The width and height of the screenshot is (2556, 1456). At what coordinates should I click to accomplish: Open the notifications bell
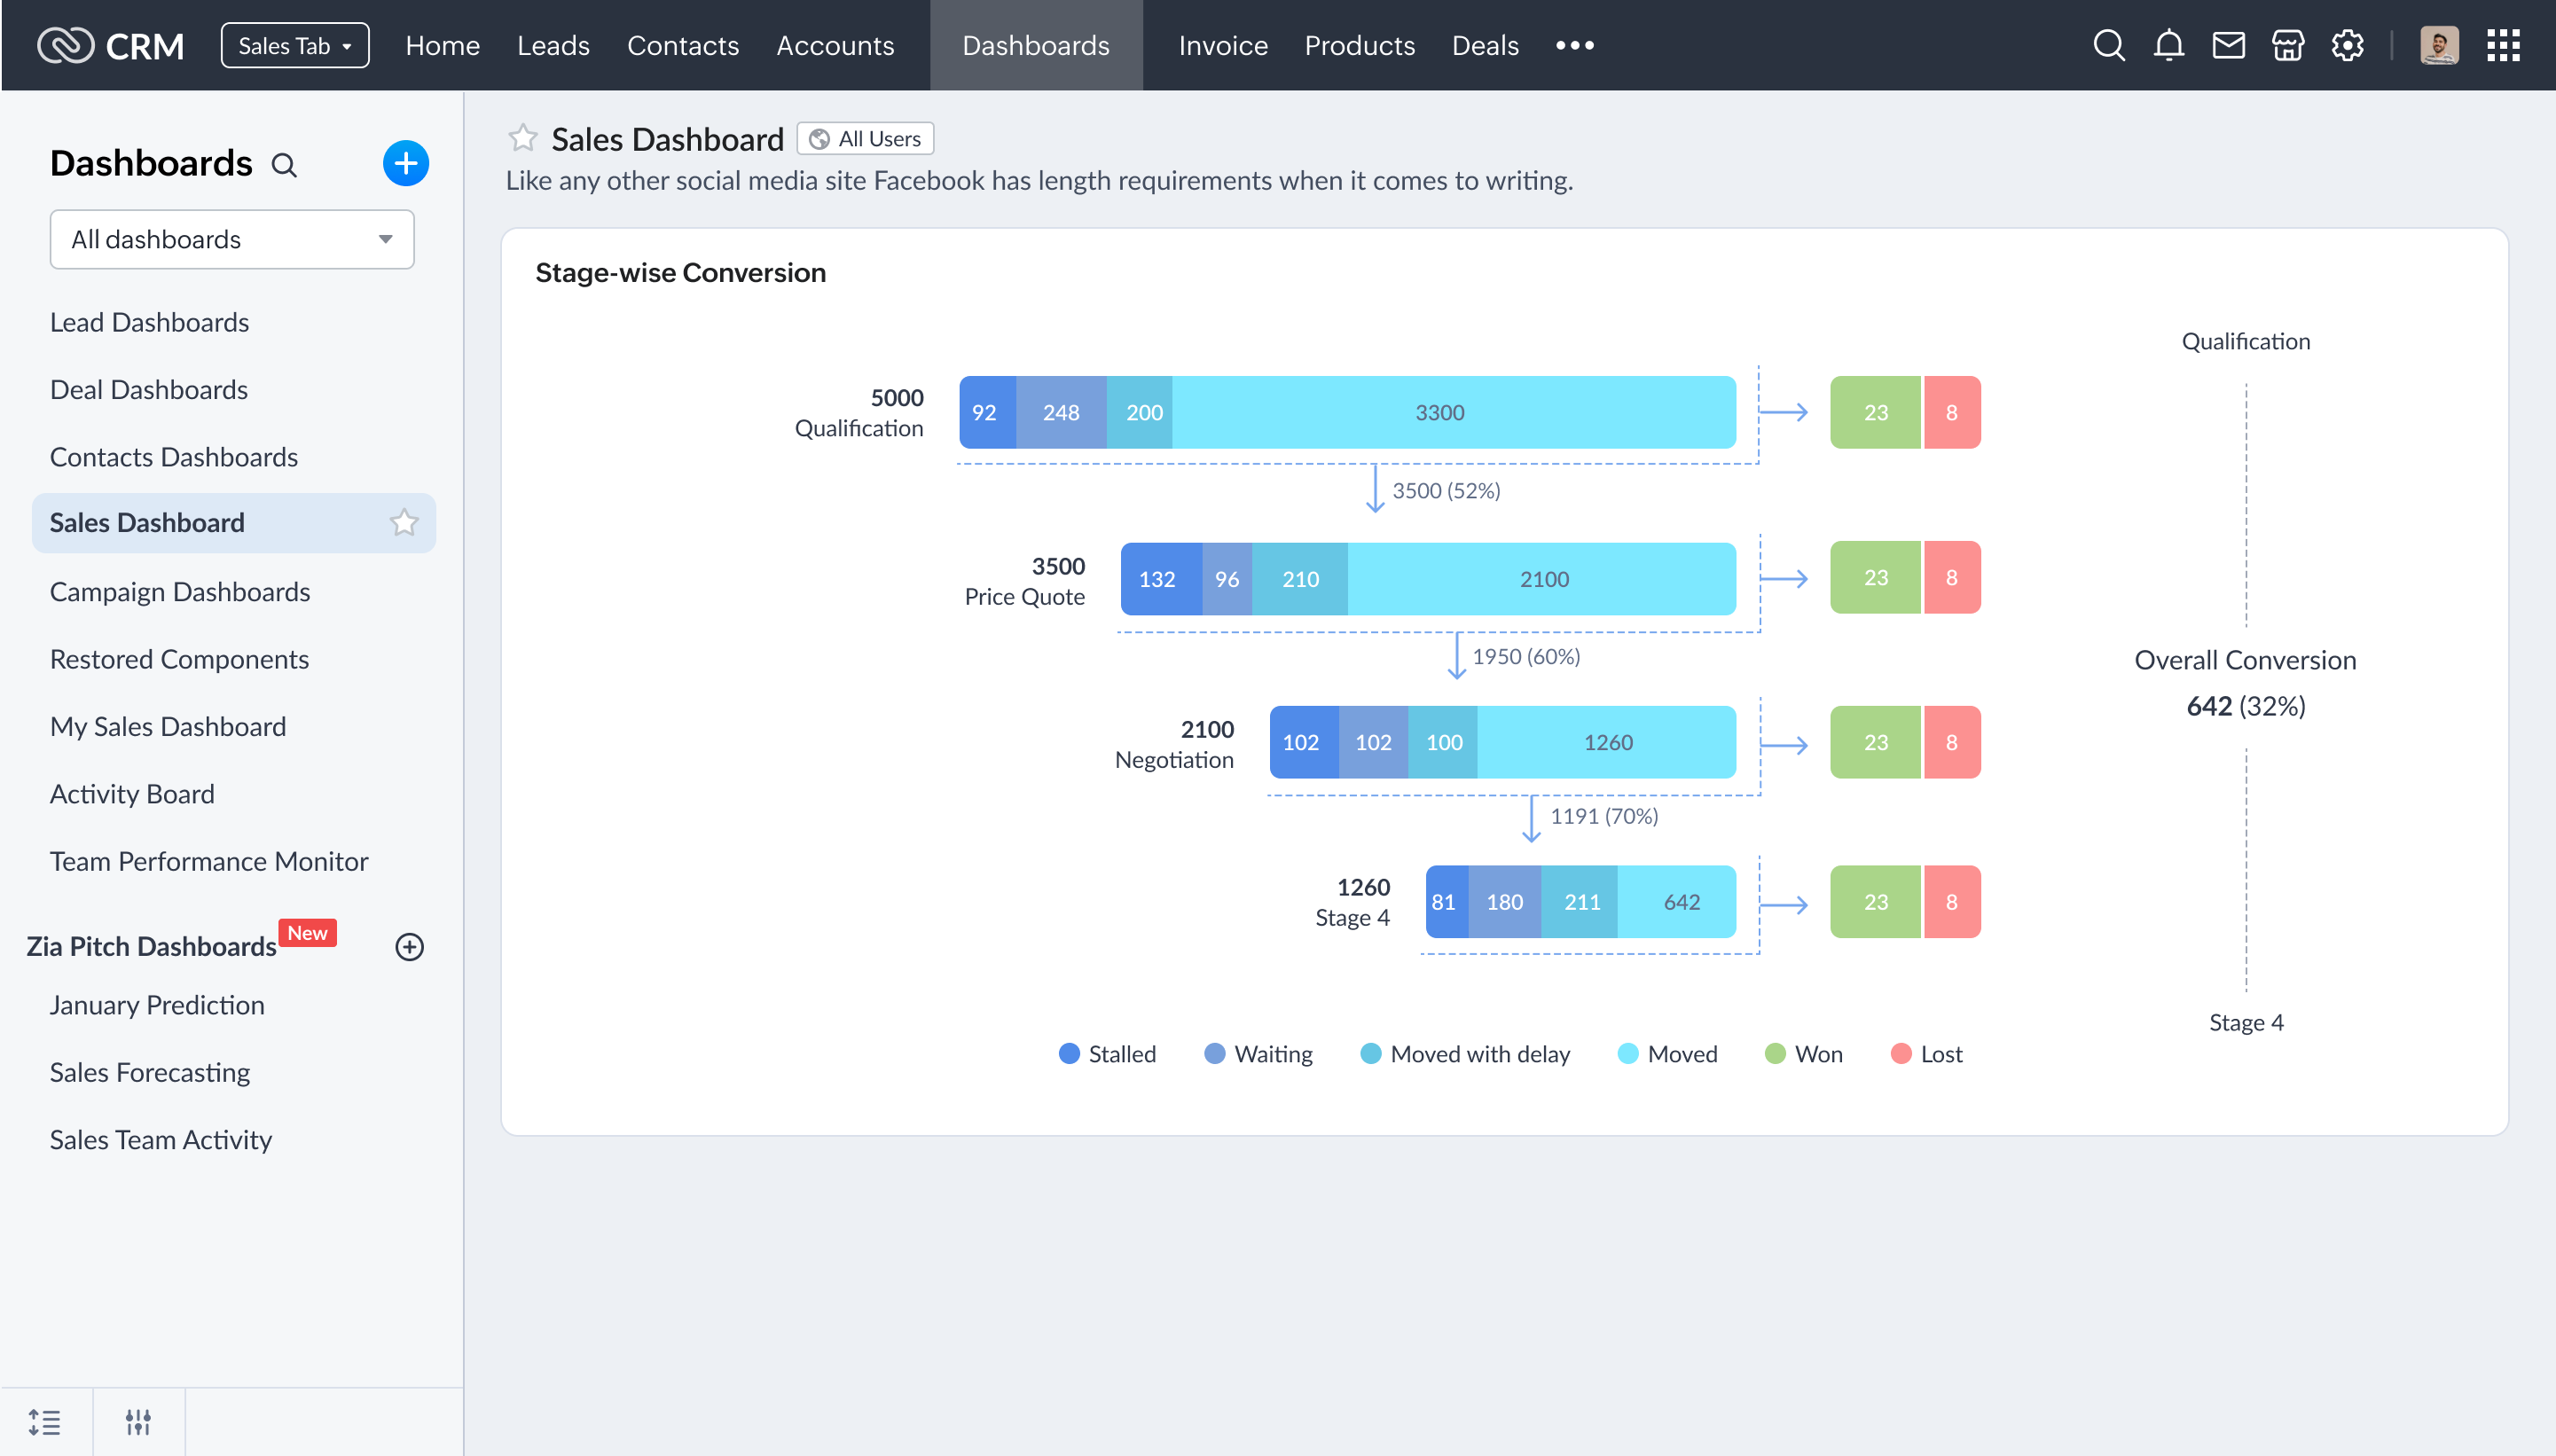(x=2168, y=45)
